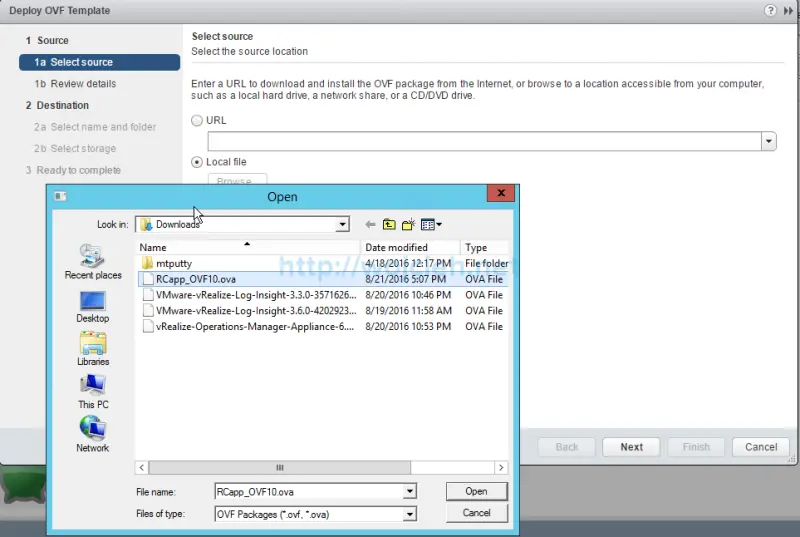The image size is (800, 537).
Task: Open the View menu icon
Action: [431, 225]
